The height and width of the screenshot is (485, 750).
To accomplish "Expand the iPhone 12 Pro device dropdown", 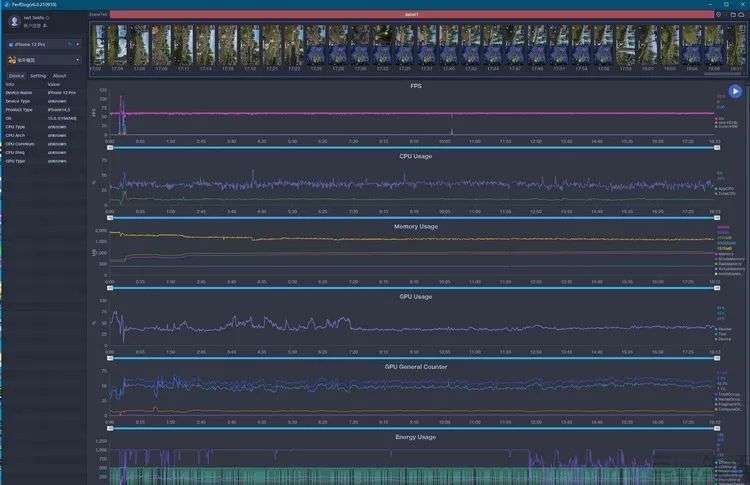I will (78, 44).
